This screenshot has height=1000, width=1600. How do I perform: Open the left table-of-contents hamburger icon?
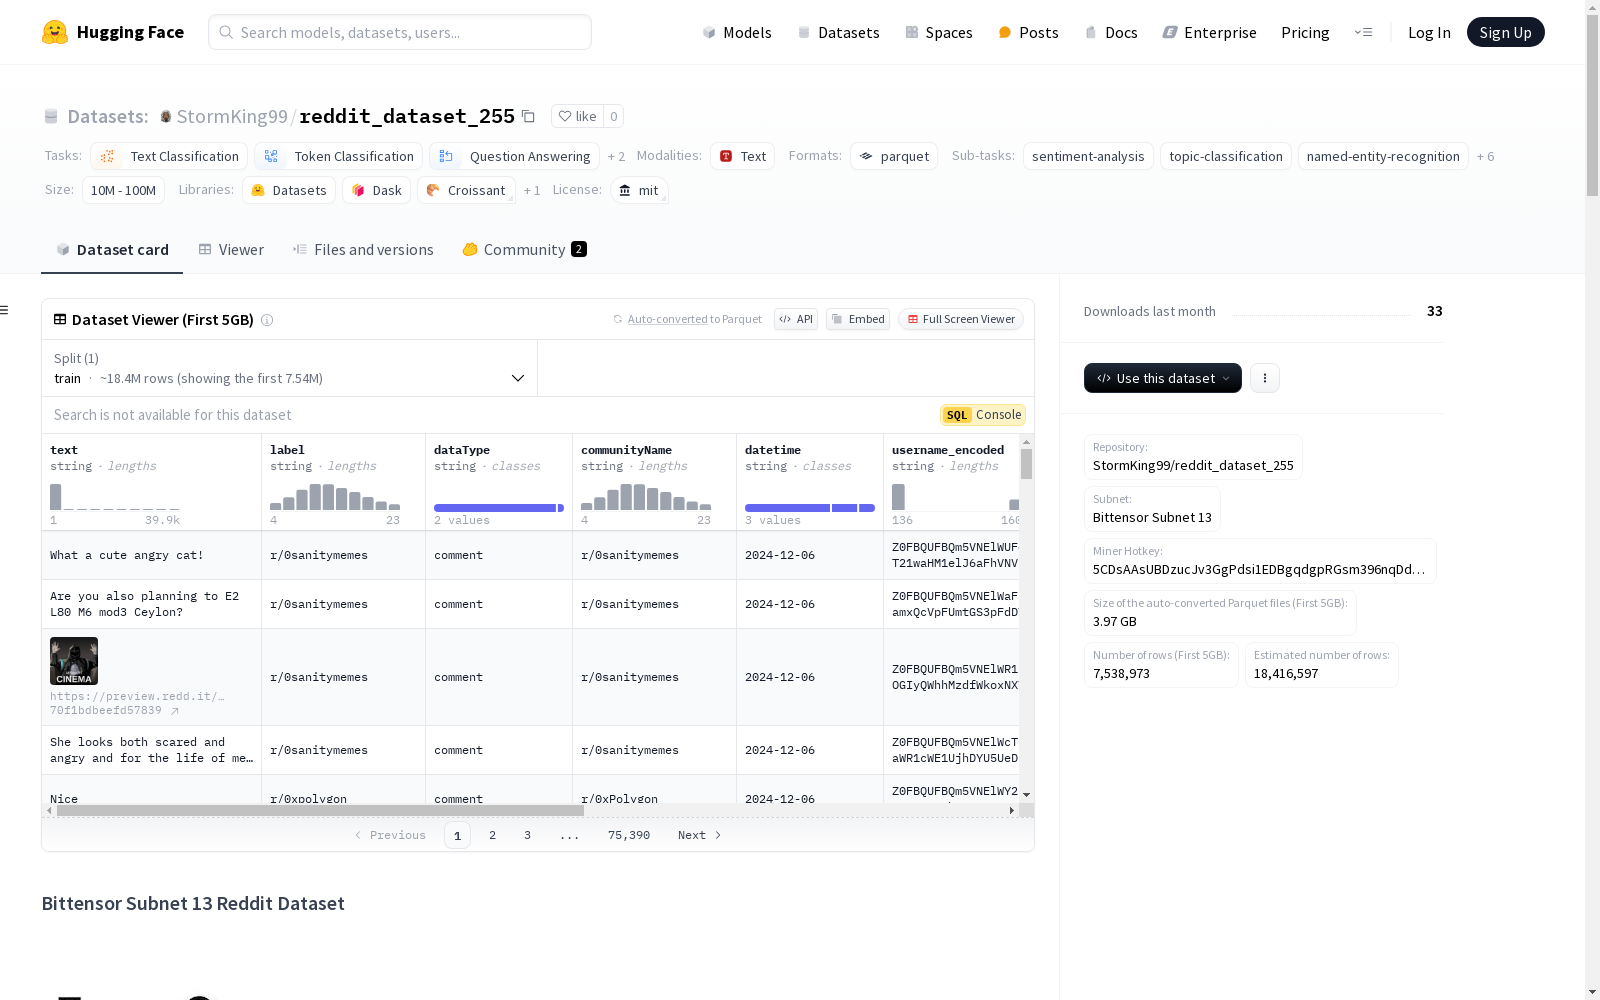click(x=4, y=310)
